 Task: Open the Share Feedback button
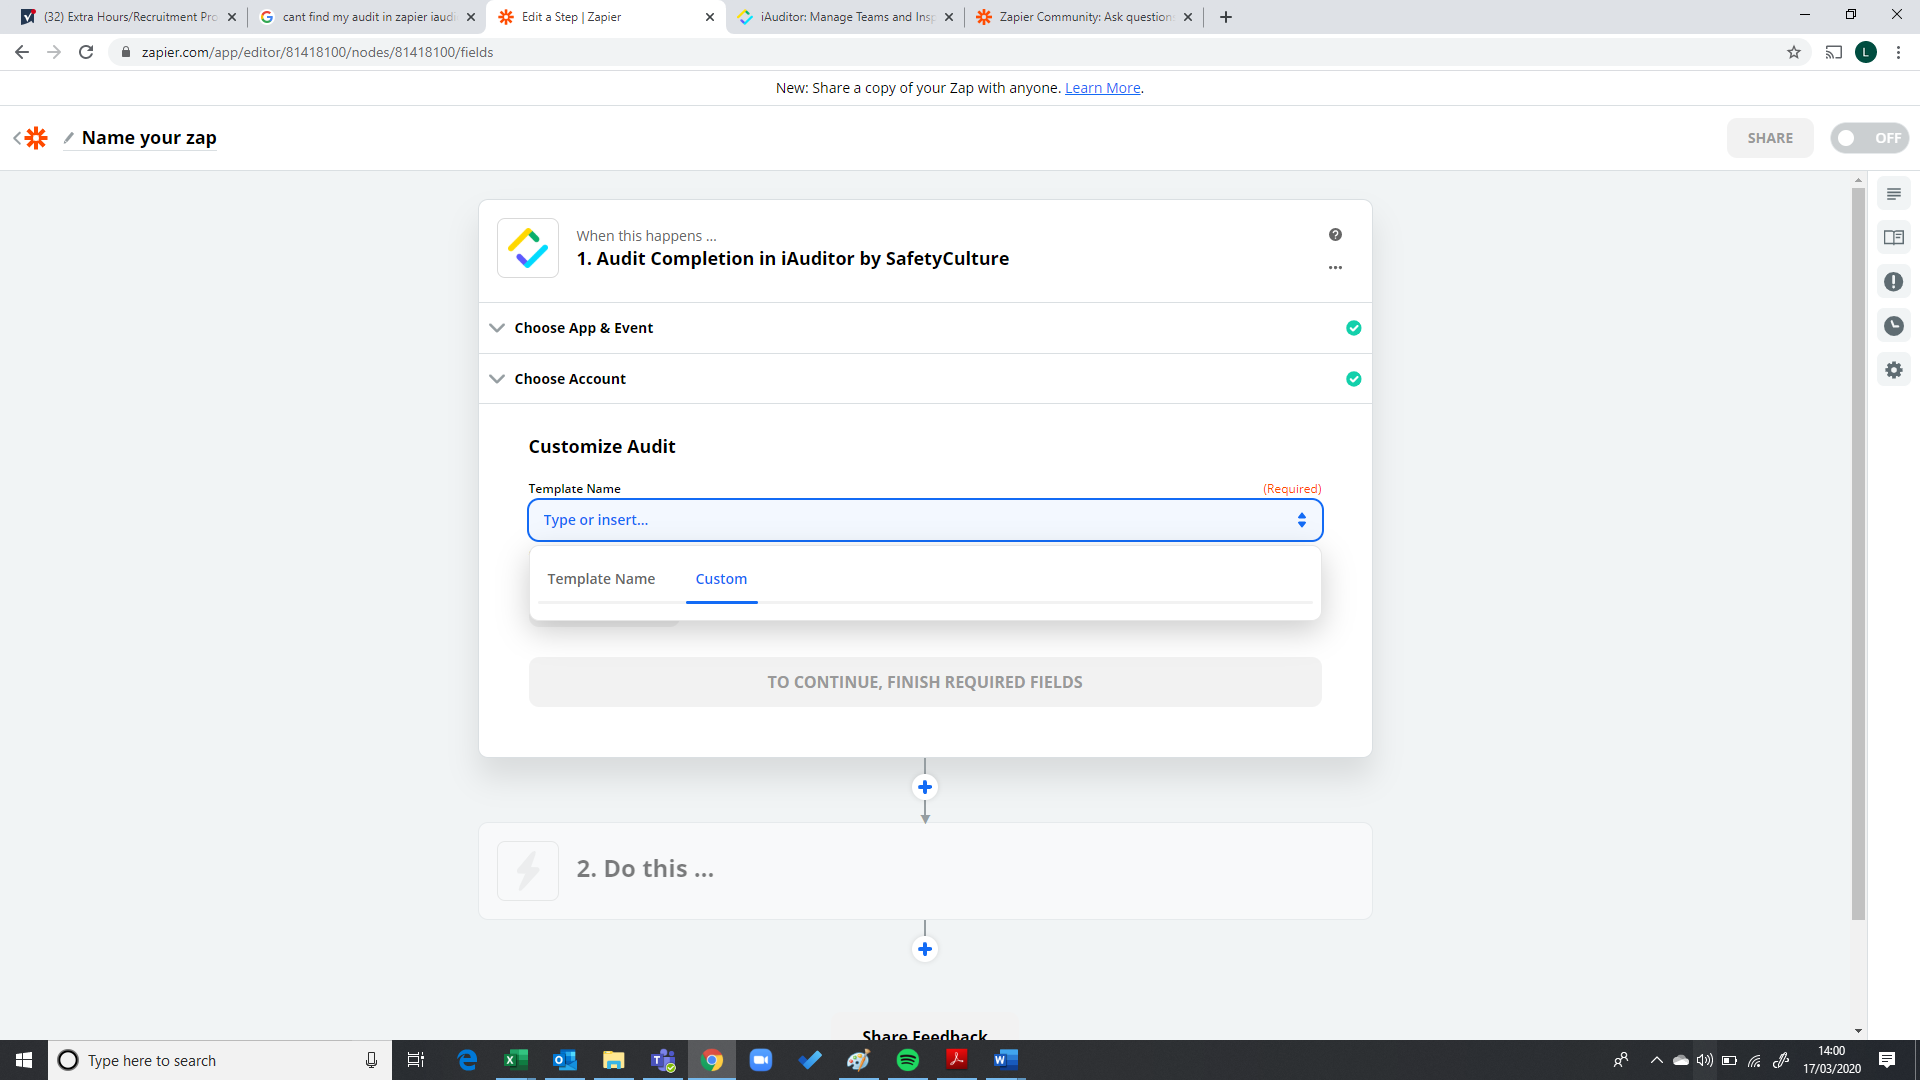[925, 1030]
